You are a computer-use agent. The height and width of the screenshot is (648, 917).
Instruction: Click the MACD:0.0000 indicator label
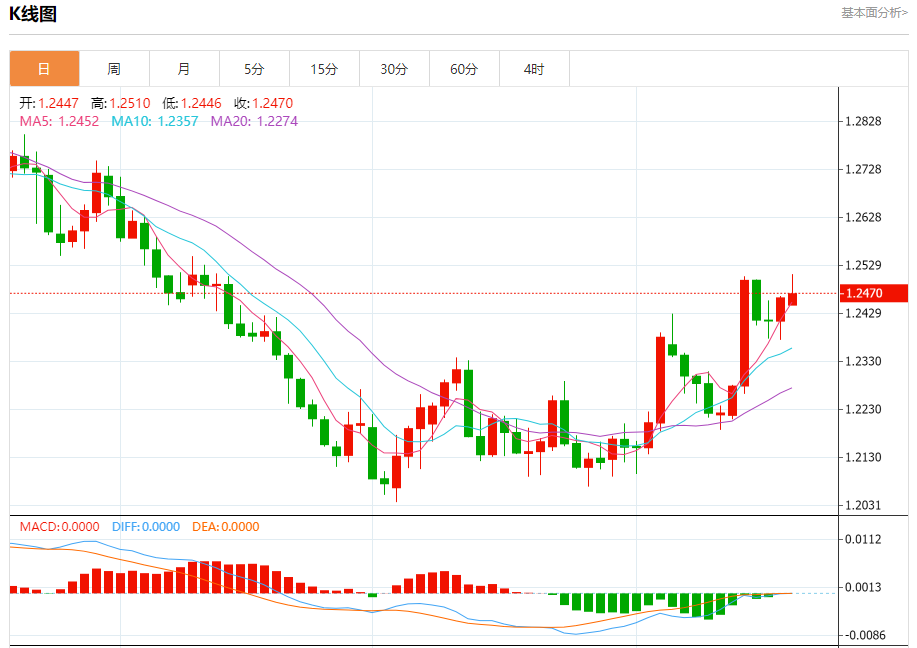(60, 526)
